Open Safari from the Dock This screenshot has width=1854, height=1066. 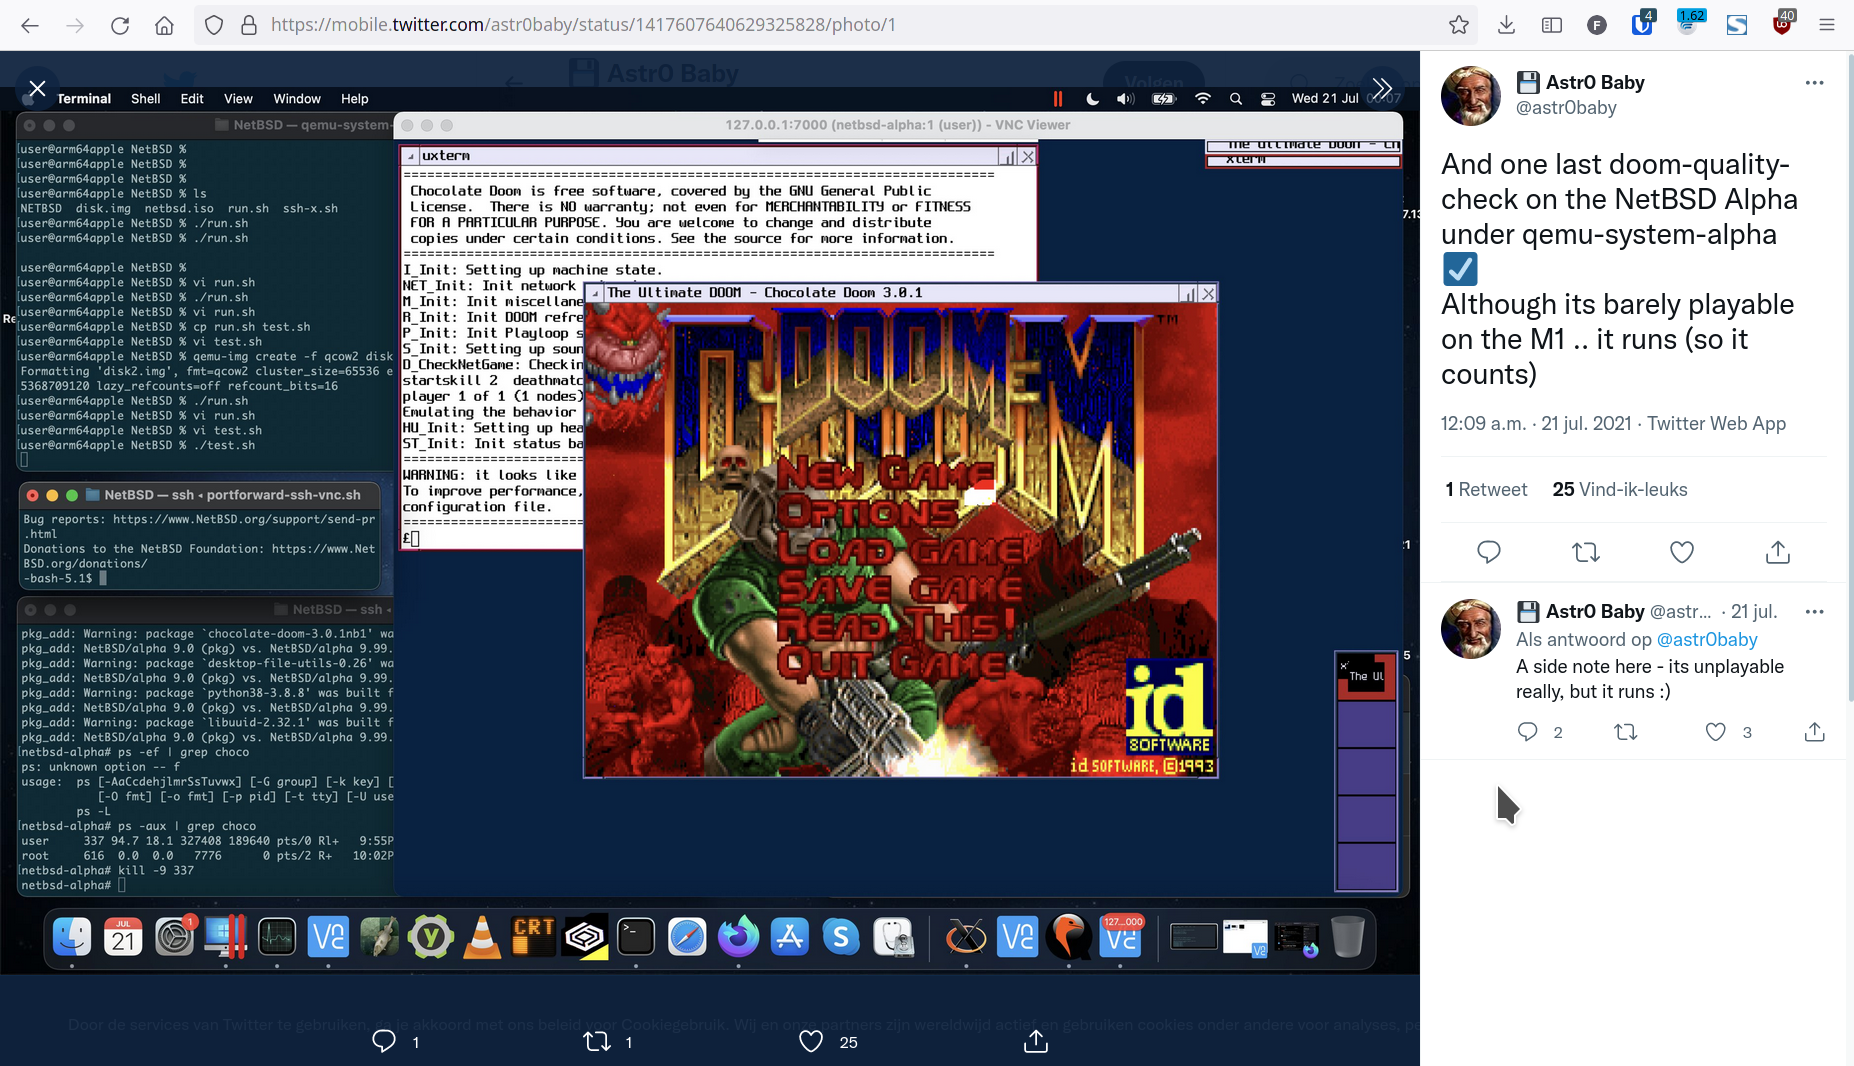tap(687, 937)
